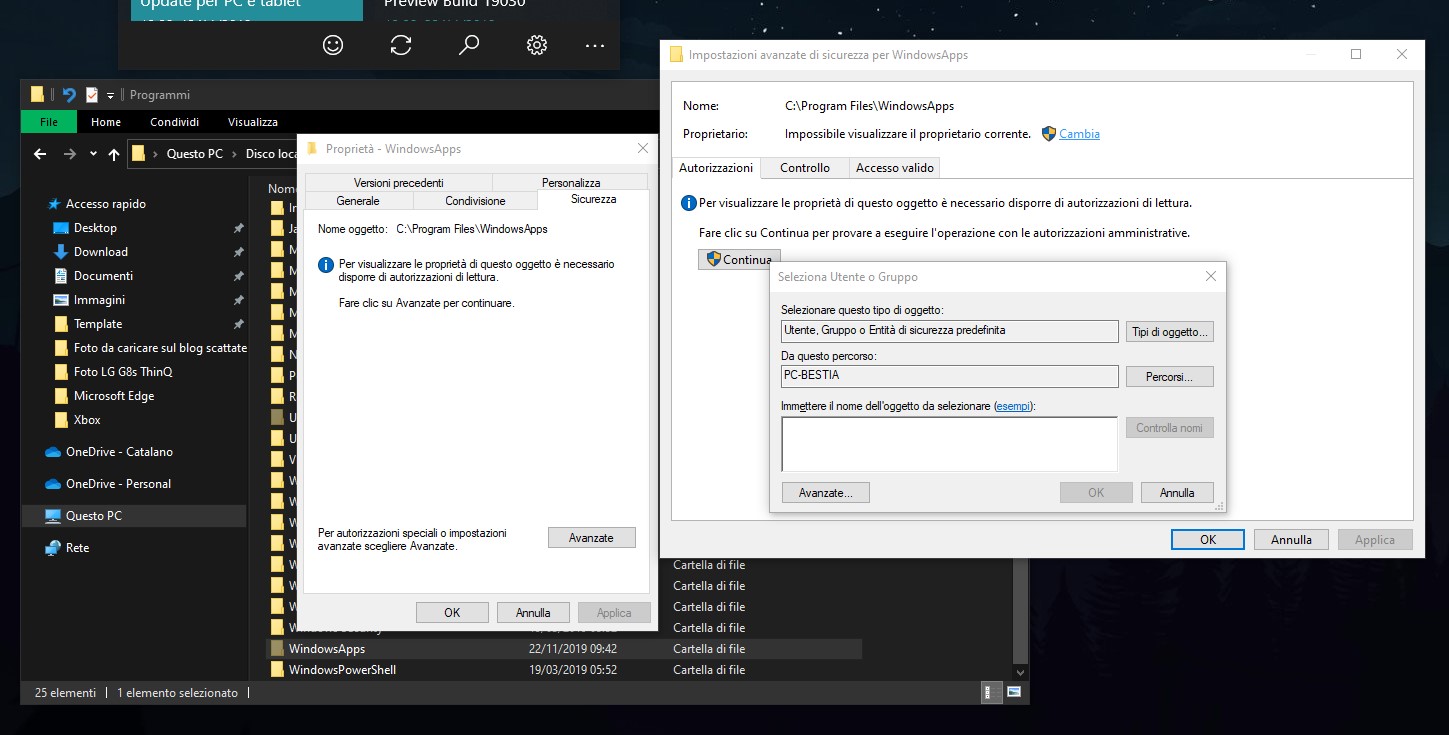The image size is (1449, 735).
Task: Open the Home ribbon tab
Action: pos(106,122)
